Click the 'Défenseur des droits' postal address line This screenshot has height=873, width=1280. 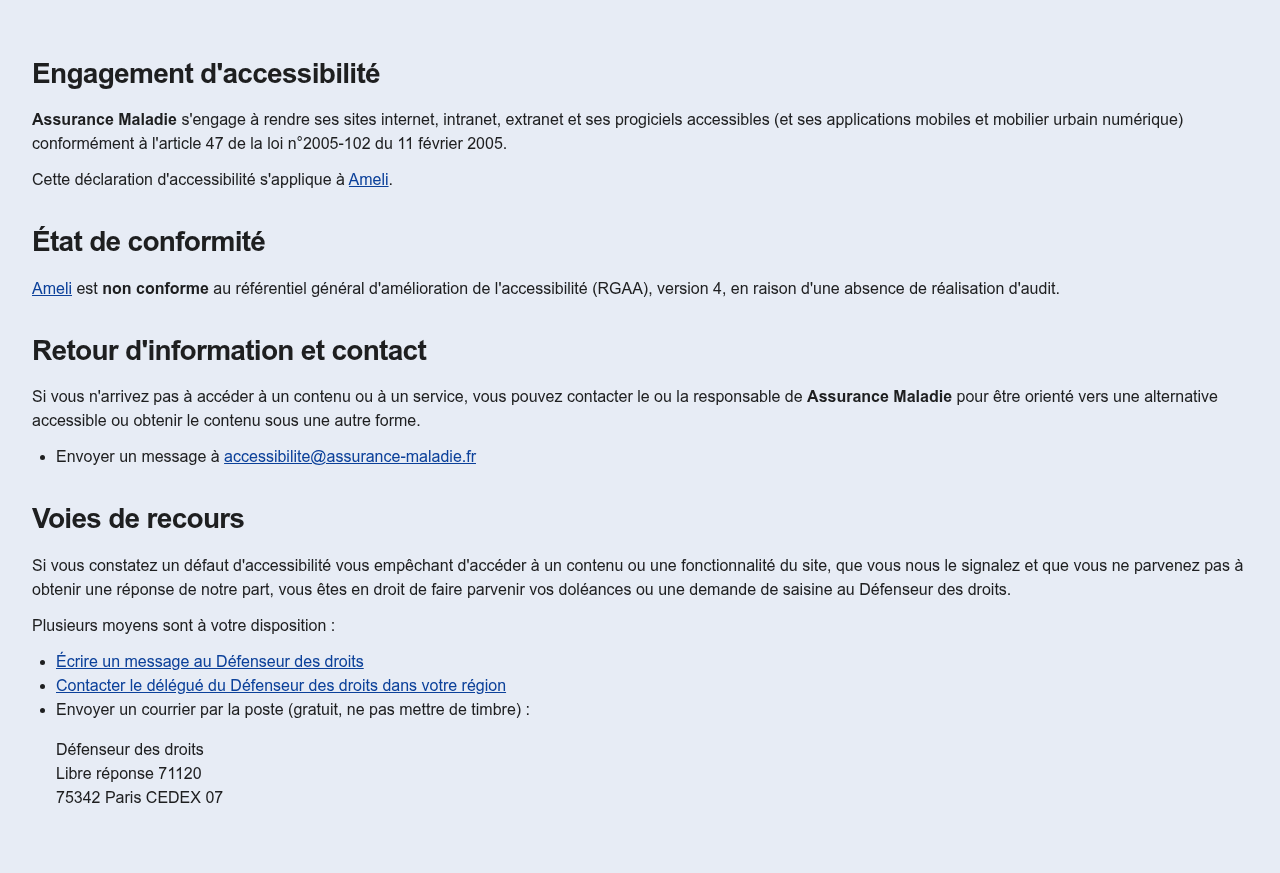pyautogui.click(x=130, y=750)
